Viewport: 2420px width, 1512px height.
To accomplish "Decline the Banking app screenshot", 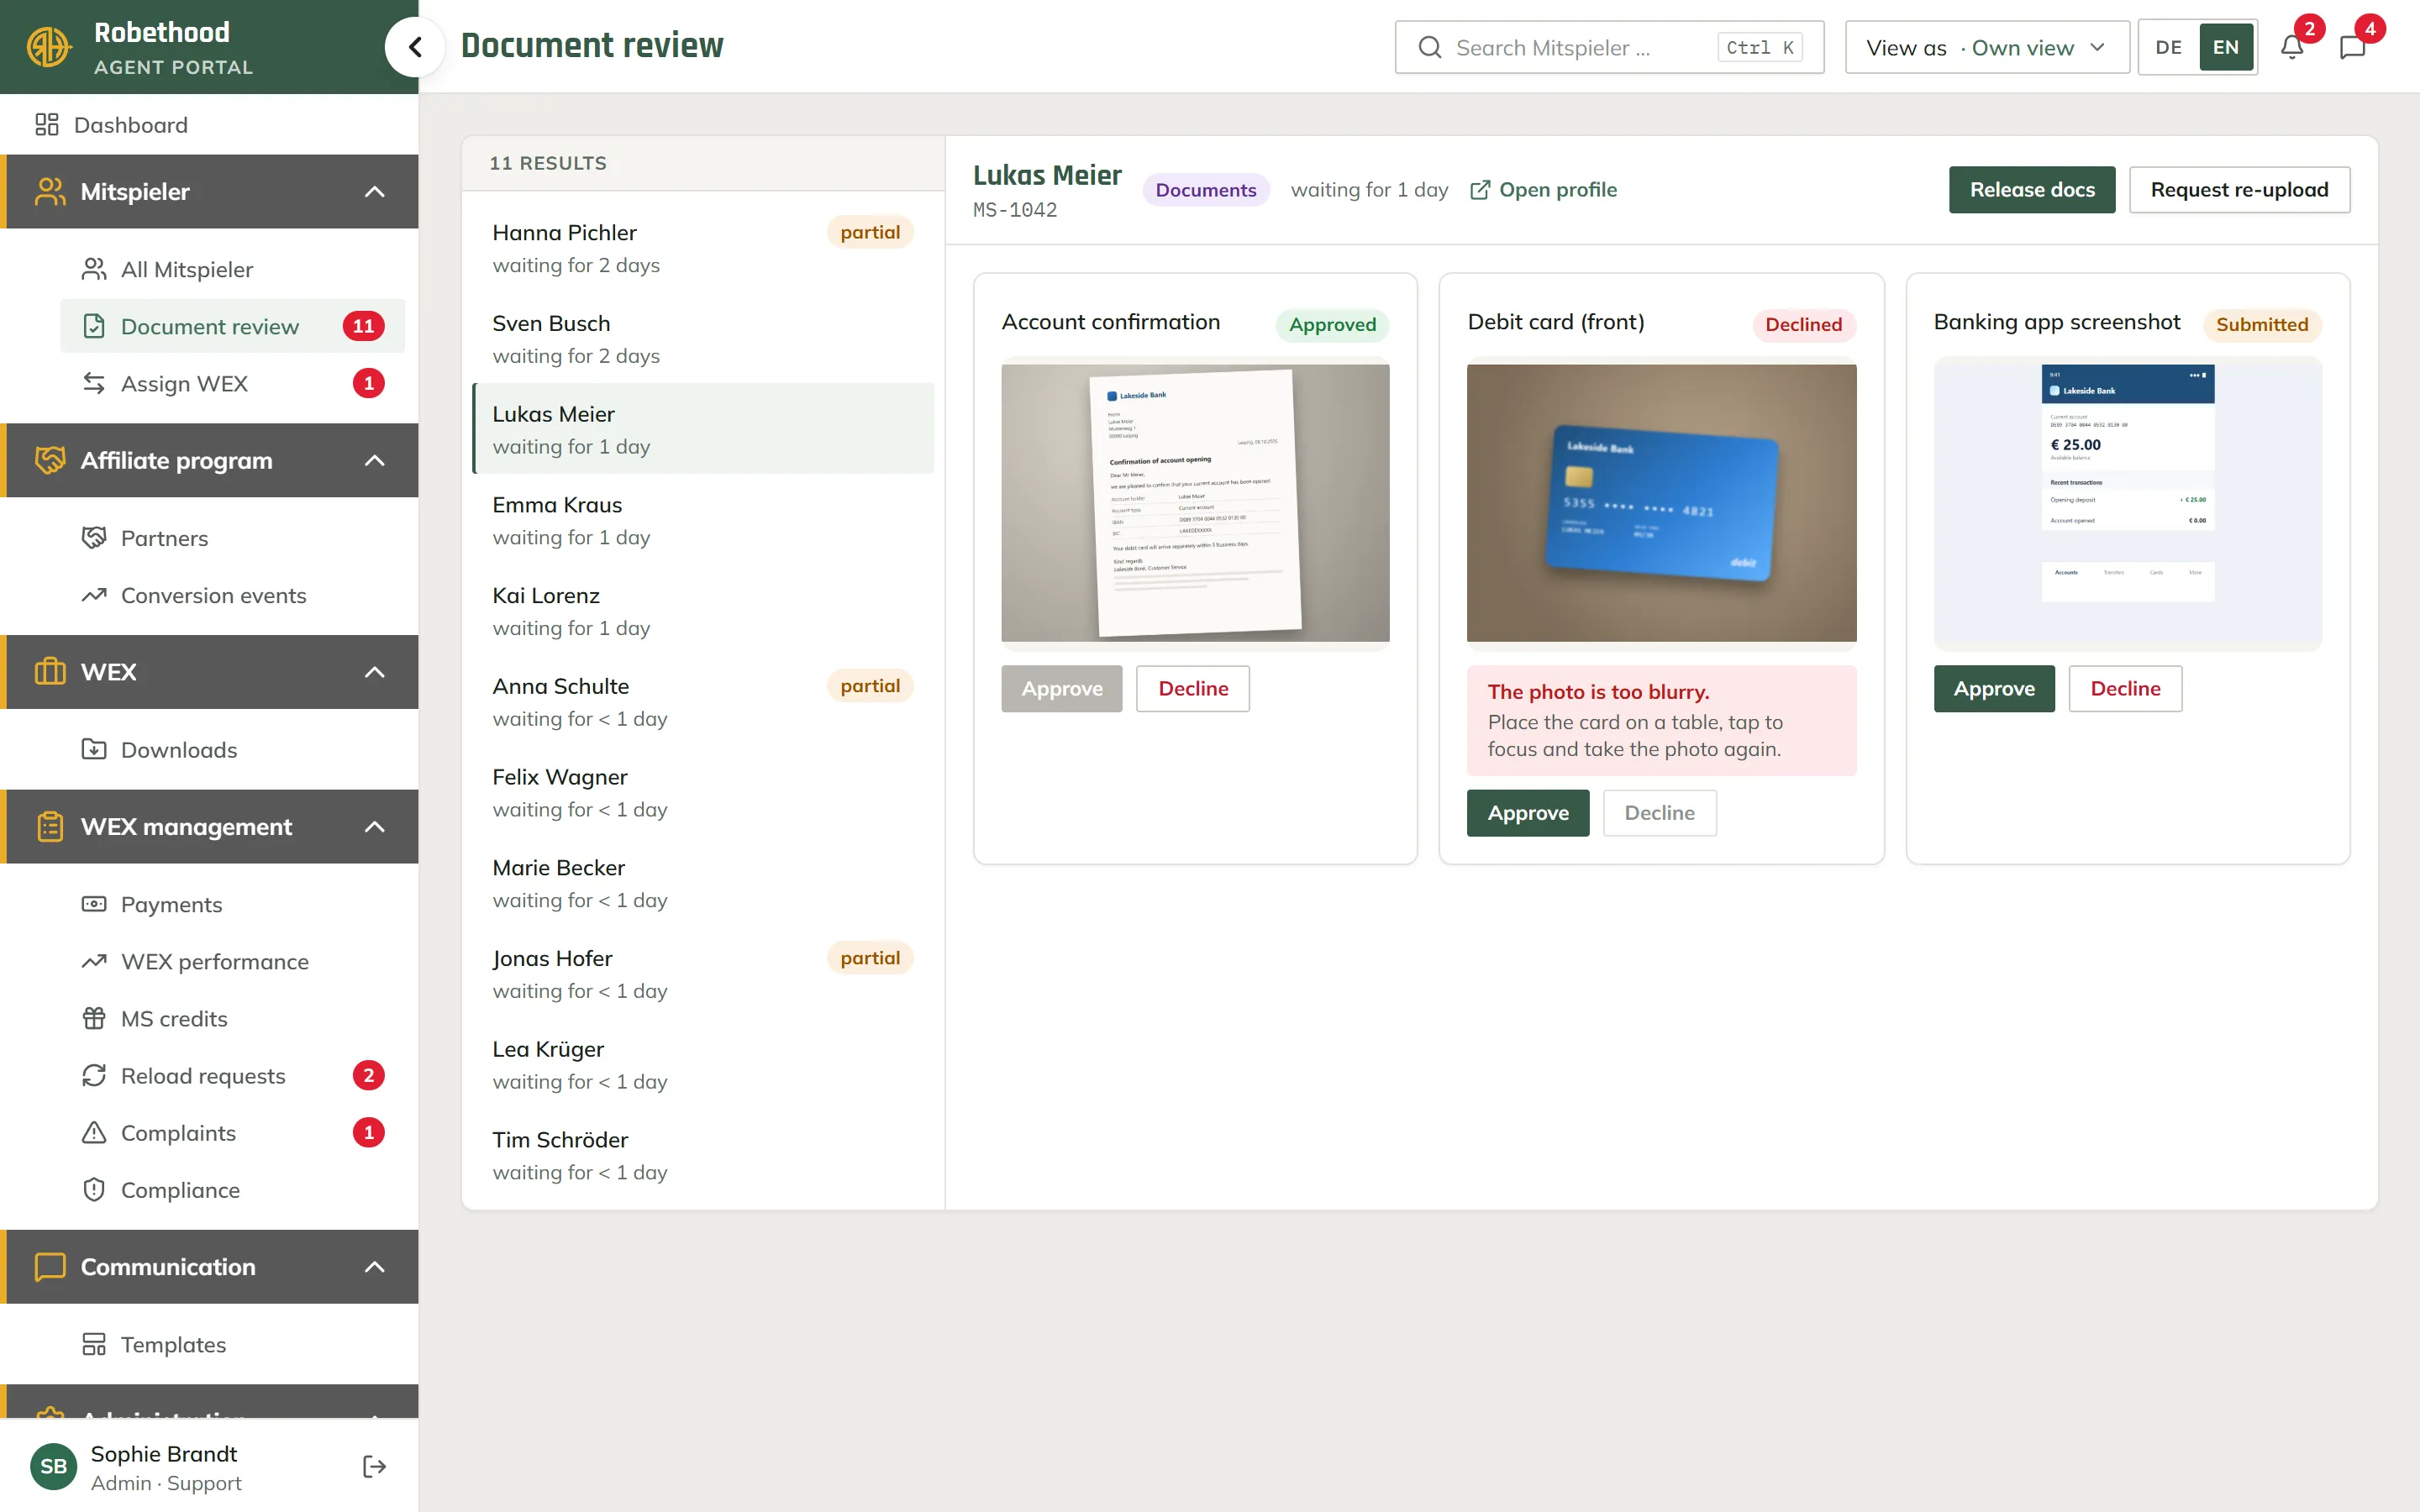I will (2125, 688).
